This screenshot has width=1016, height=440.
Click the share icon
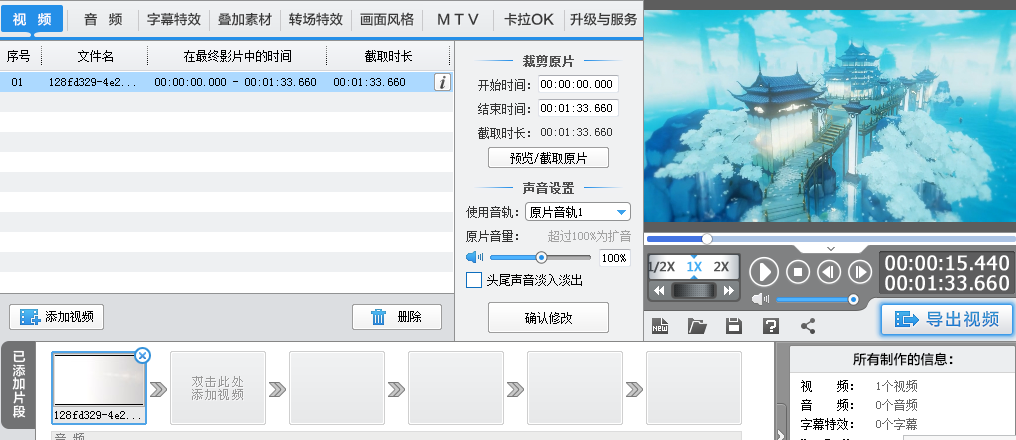(808, 326)
